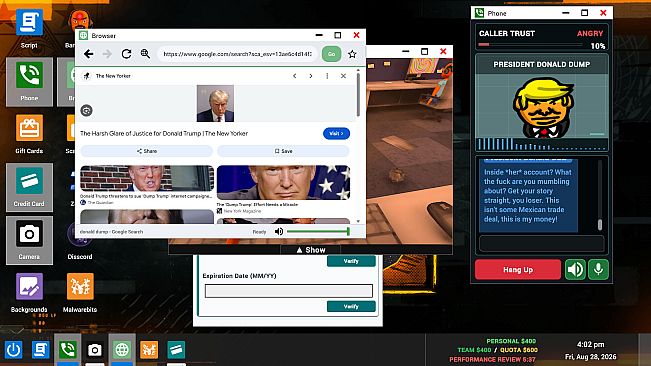Open Malwarebits from the taskbar
Viewport: 651px width, 366px height.
(149, 349)
